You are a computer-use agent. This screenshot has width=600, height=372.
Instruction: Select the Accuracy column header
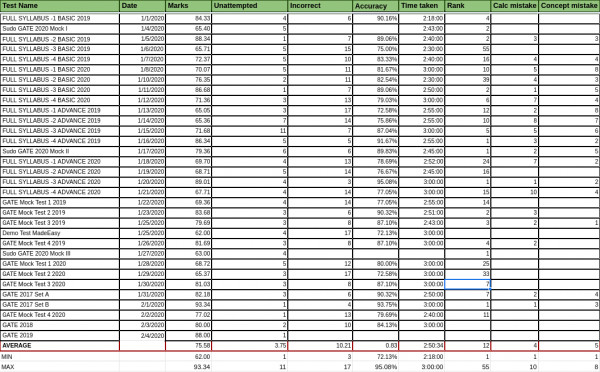pos(375,6)
